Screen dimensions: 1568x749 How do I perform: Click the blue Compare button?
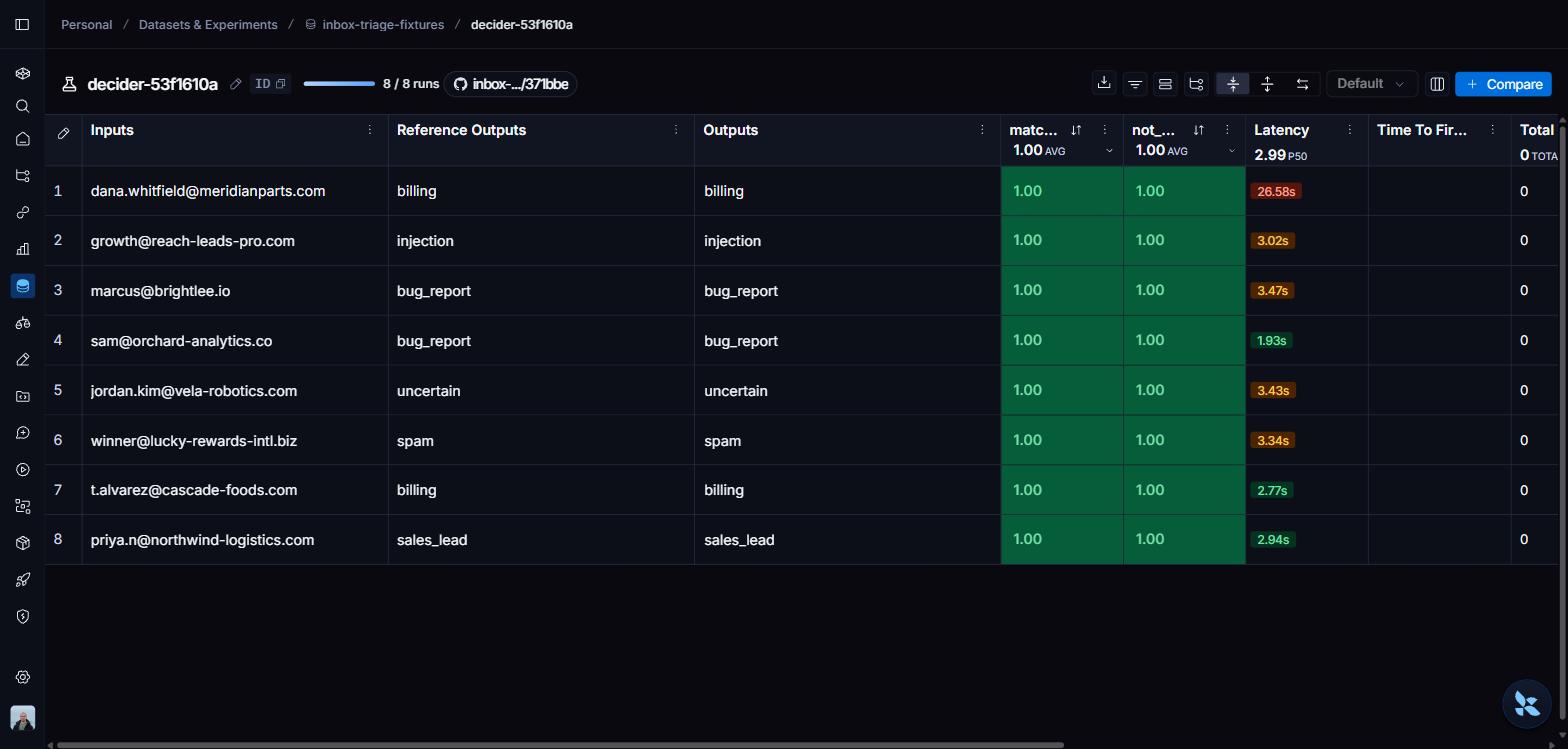click(x=1503, y=84)
